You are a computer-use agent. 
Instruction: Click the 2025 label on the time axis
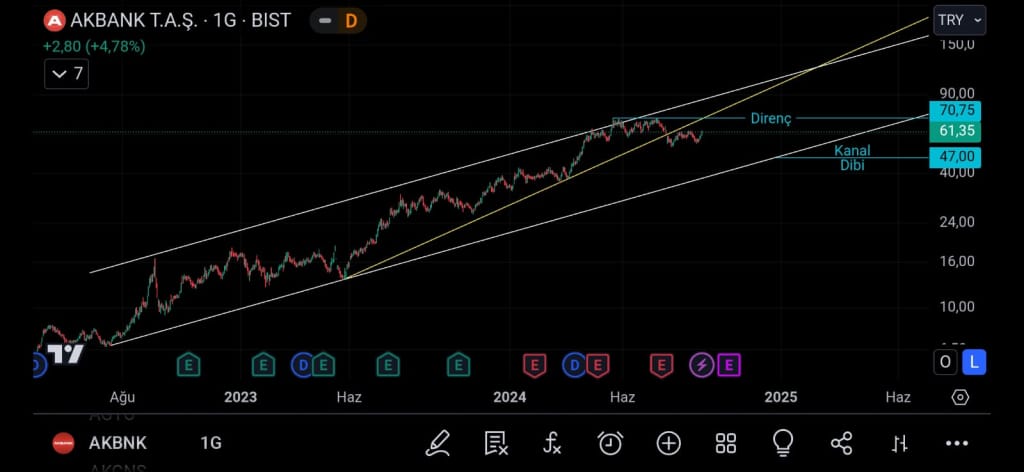781,397
